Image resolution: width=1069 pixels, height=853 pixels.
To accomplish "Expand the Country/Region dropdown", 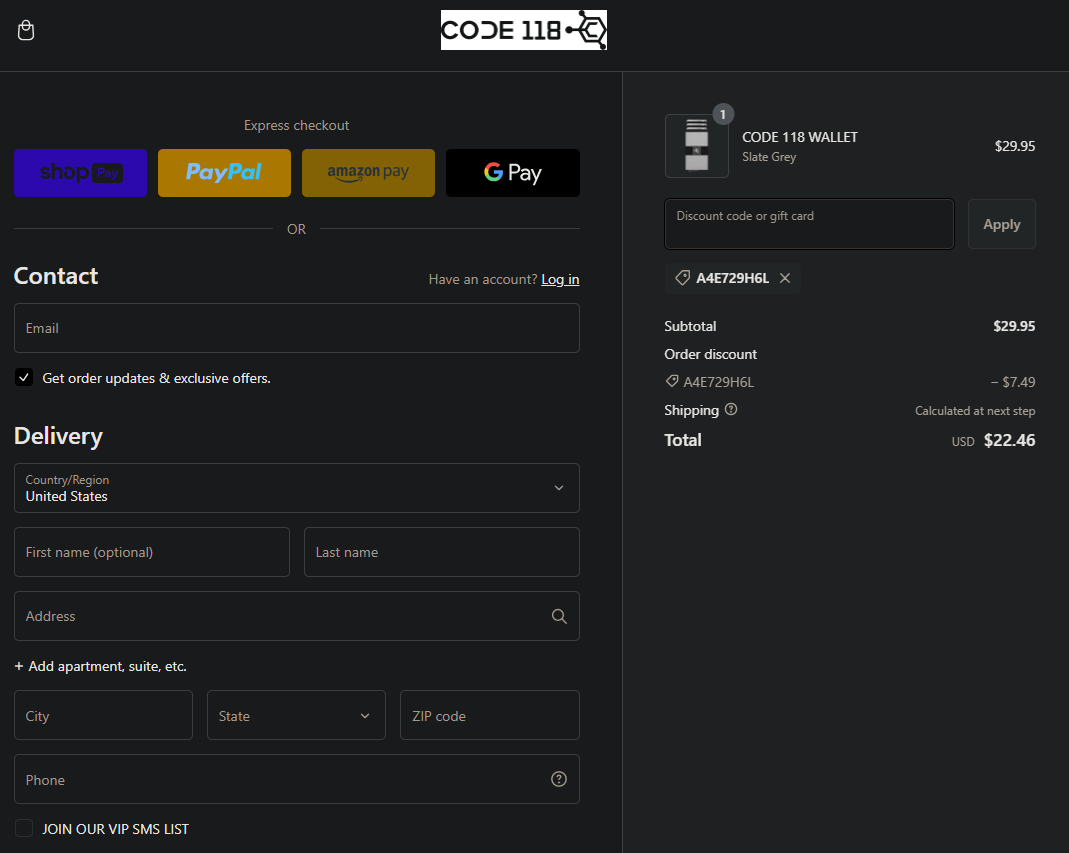I will (x=297, y=488).
